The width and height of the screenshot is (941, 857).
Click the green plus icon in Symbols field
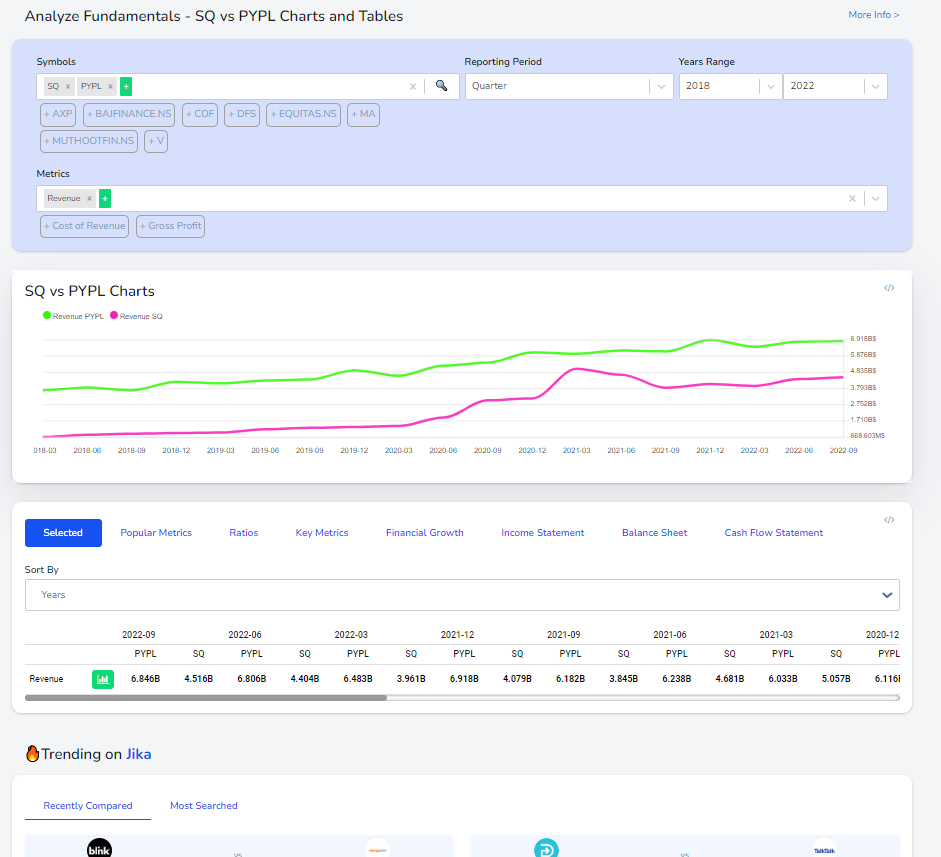[126, 86]
